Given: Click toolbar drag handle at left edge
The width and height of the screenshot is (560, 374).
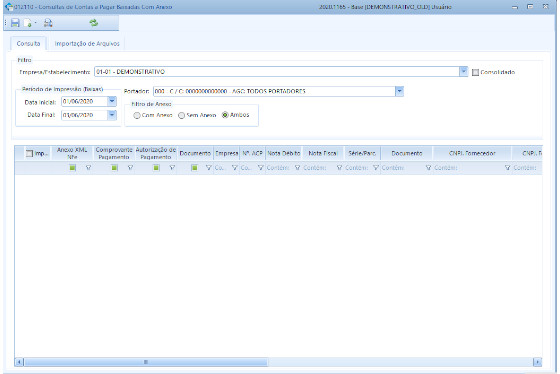Looking at the screenshot, I should click(6, 23).
